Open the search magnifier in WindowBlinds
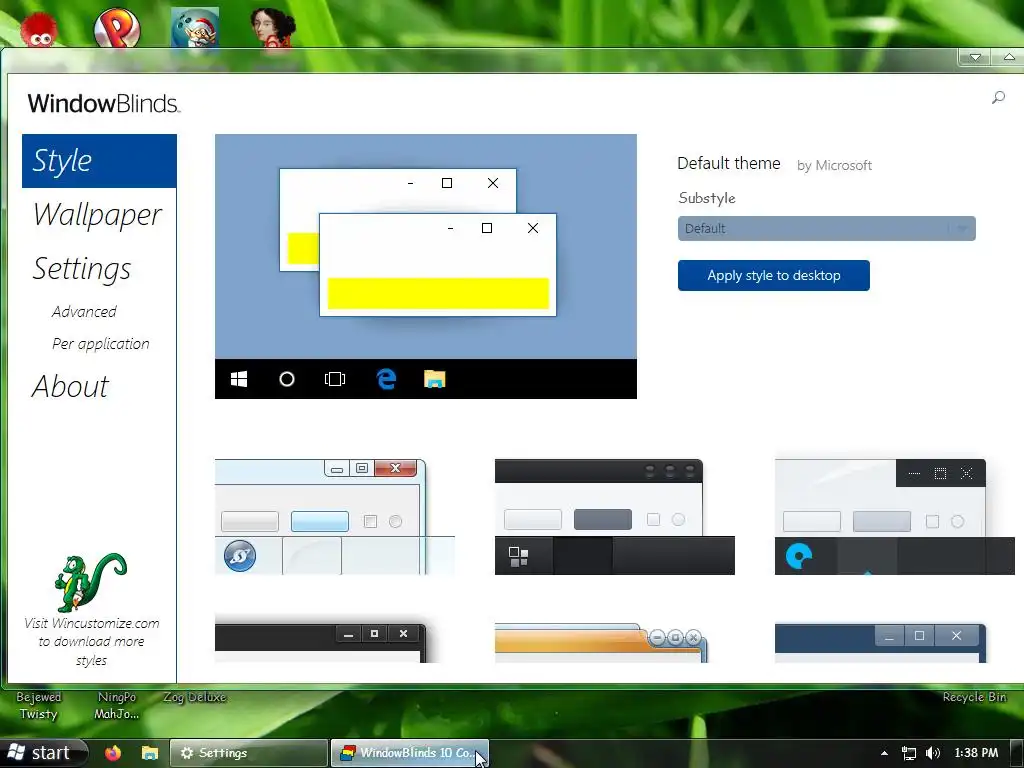 pyautogui.click(x=998, y=98)
